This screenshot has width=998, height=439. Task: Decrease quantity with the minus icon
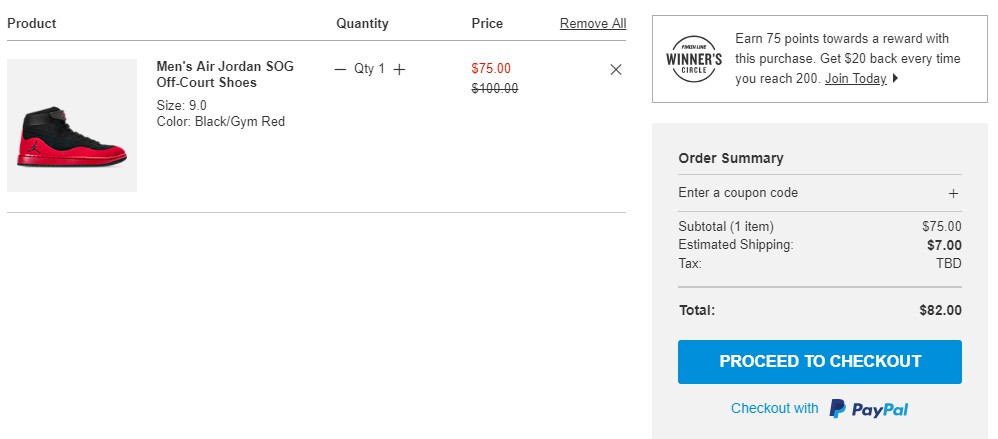(340, 69)
